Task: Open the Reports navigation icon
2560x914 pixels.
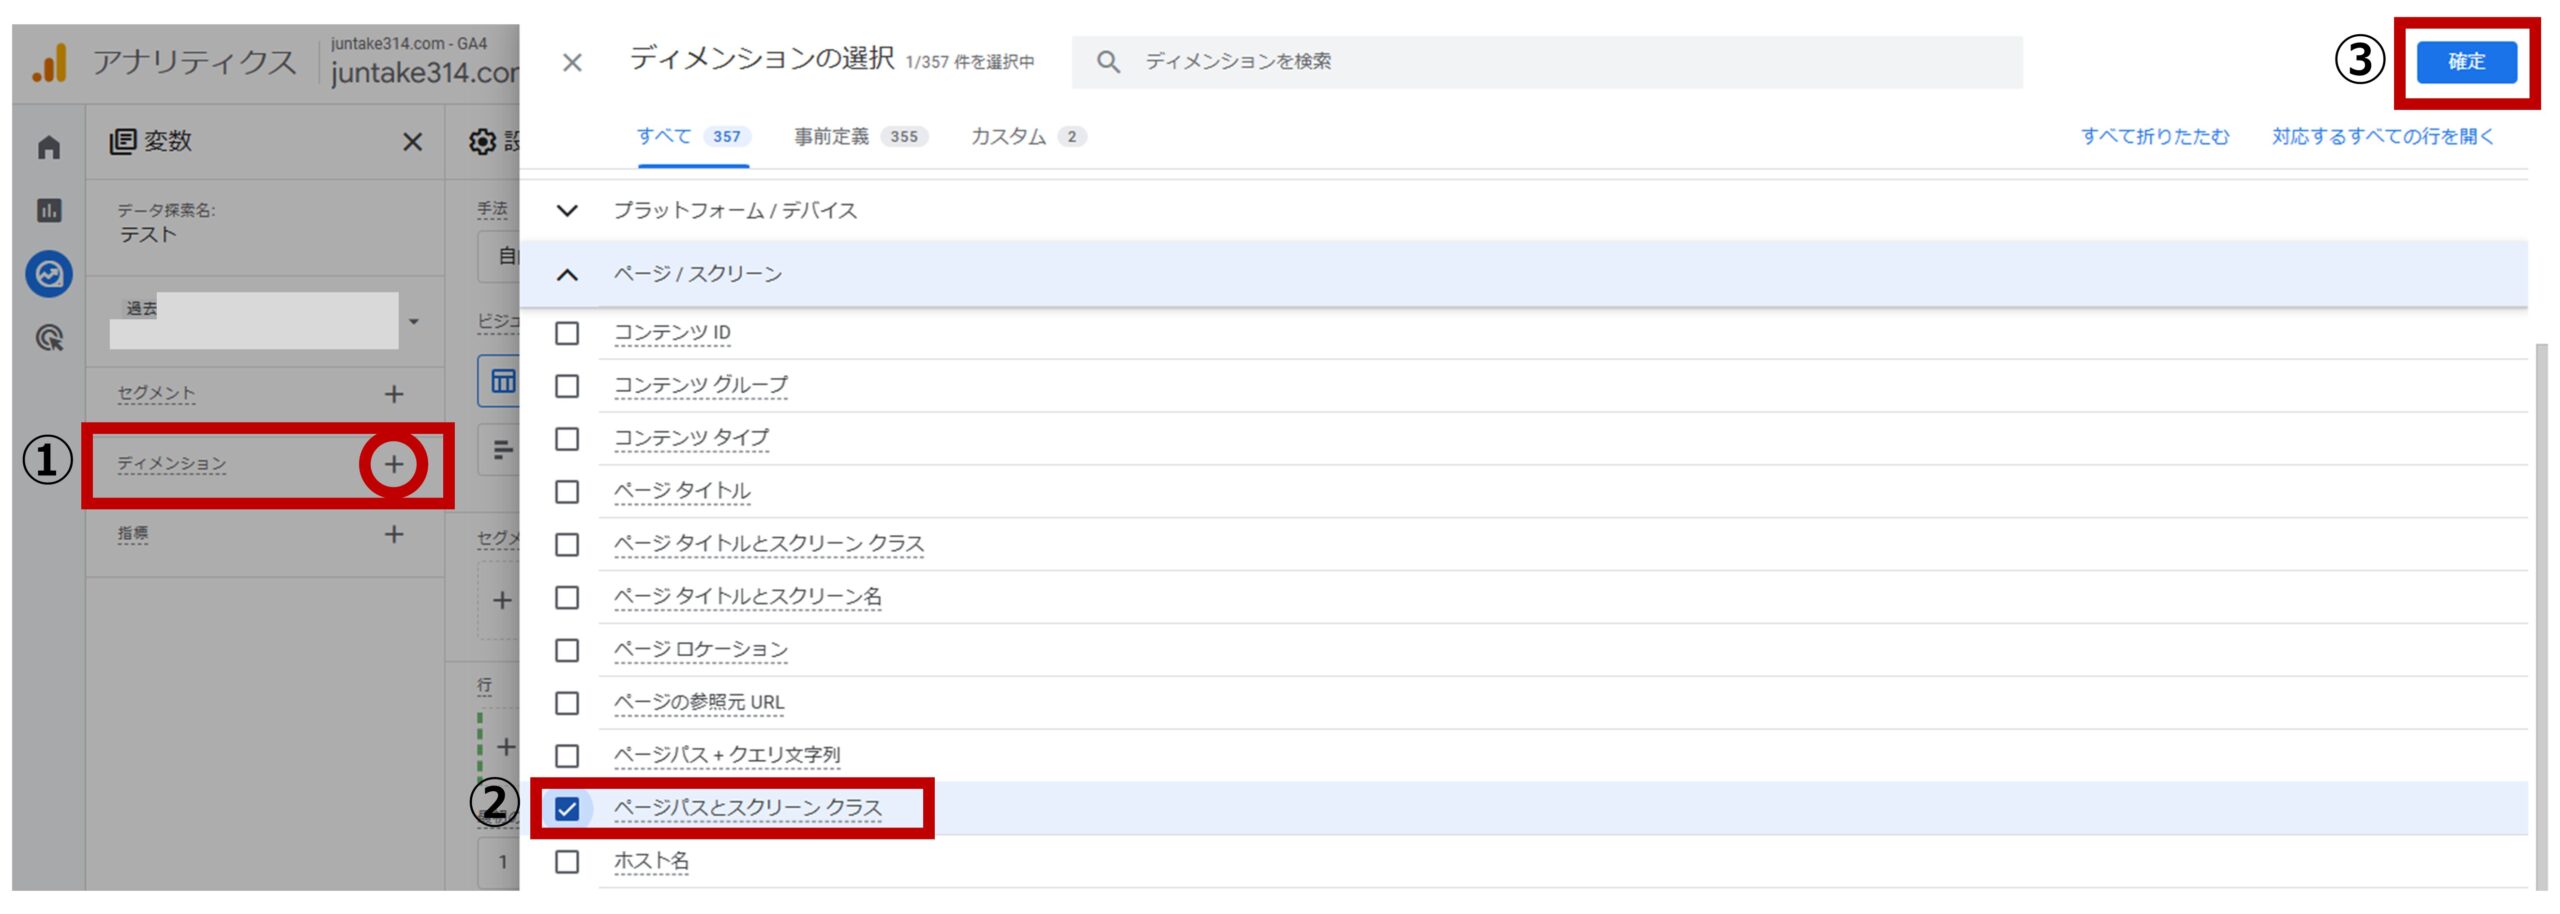Action: pyautogui.click(x=47, y=211)
